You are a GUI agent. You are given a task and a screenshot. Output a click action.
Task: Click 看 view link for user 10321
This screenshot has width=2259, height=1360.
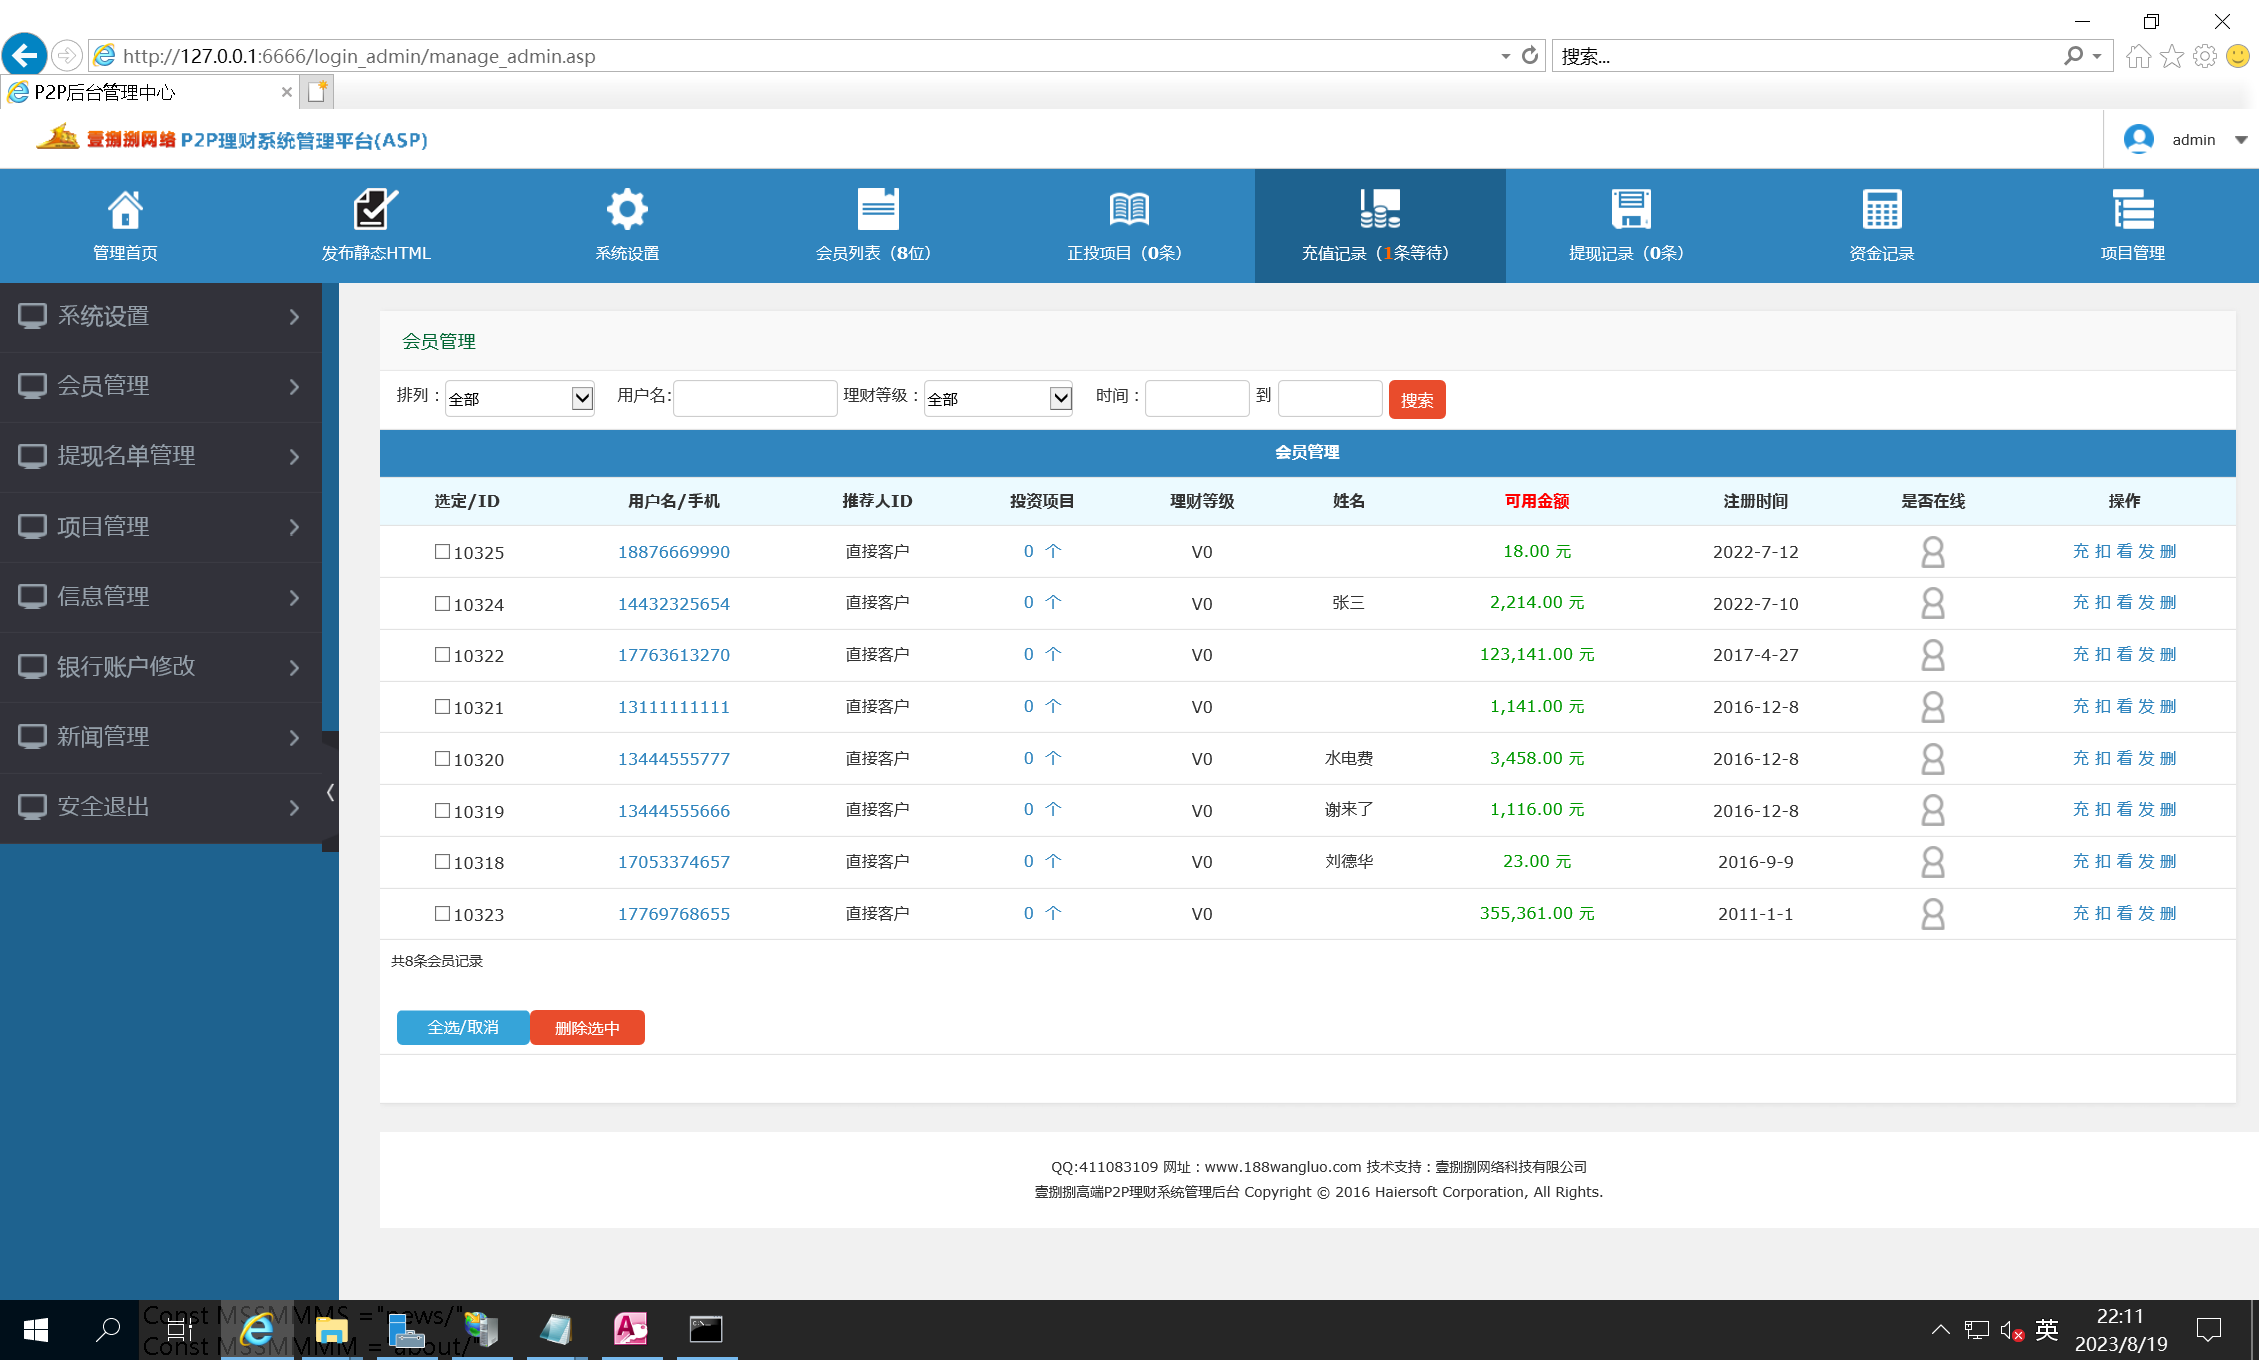(x=2125, y=706)
